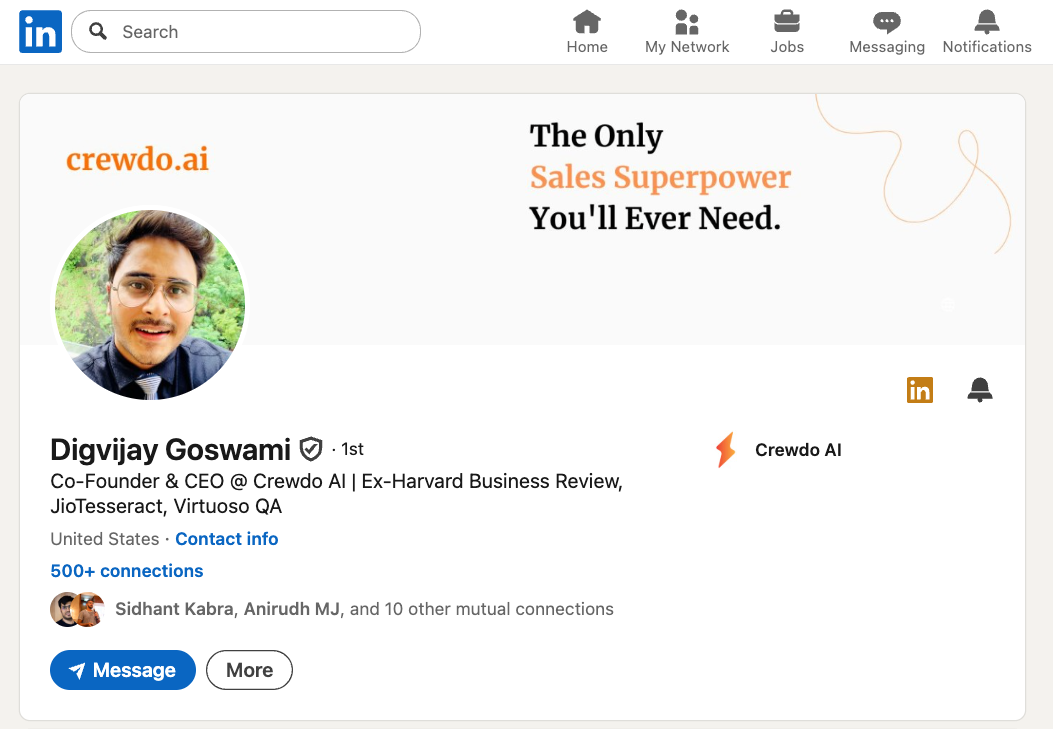Click the Co-Founder & CEO headline text
This screenshot has height=729, width=1053.
point(336,493)
